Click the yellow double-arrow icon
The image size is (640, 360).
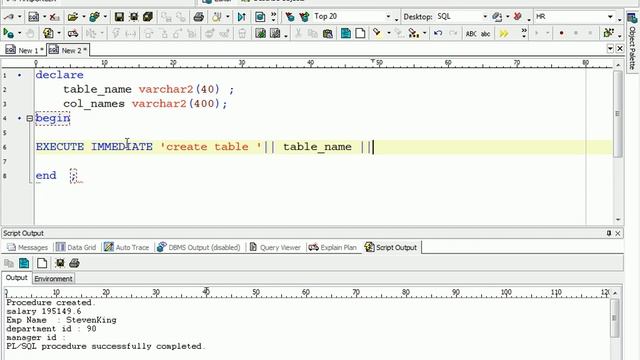[x=504, y=33]
